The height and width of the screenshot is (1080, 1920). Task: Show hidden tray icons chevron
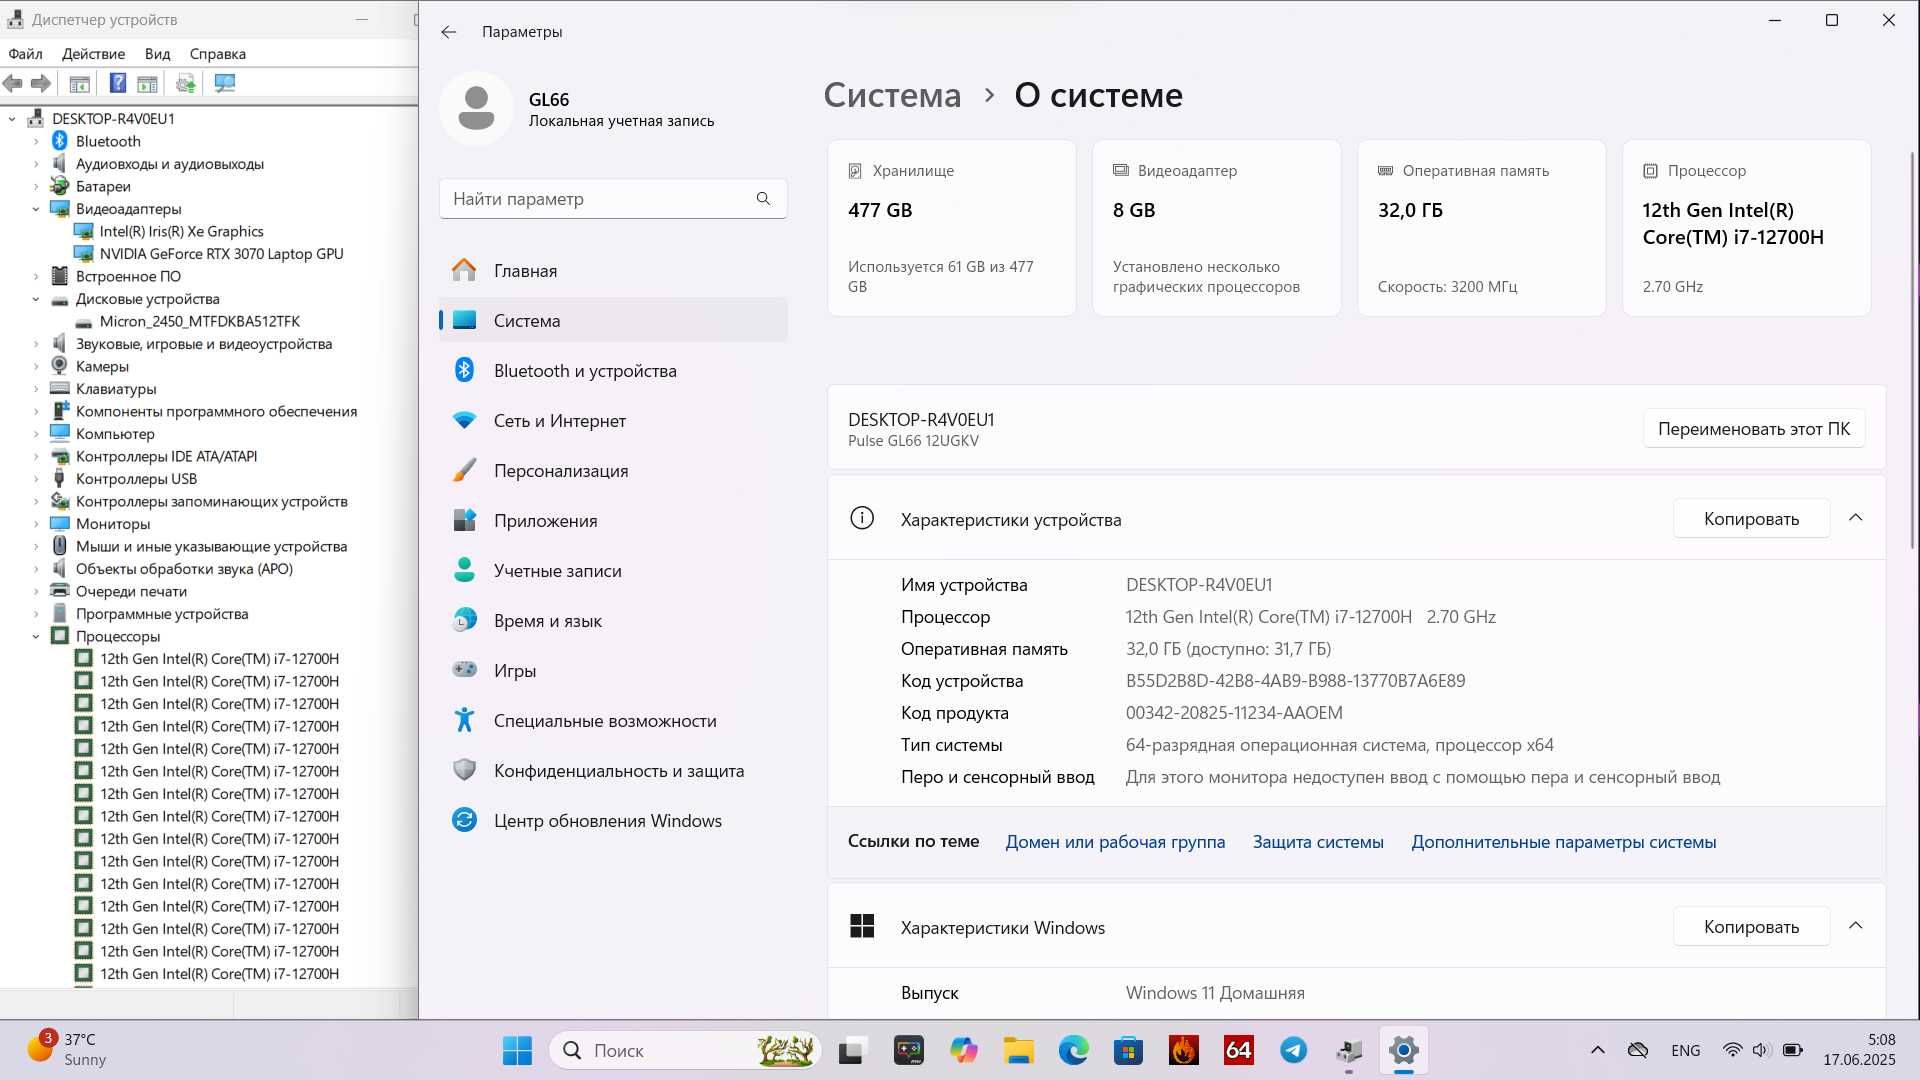1597,1050
